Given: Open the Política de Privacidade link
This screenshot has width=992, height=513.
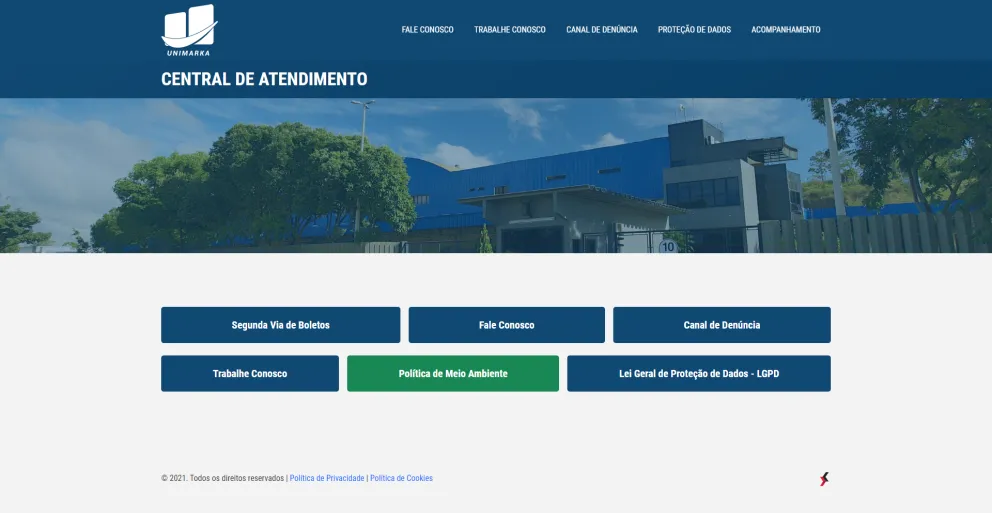Looking at the screenshot, I should click(327, 478).
